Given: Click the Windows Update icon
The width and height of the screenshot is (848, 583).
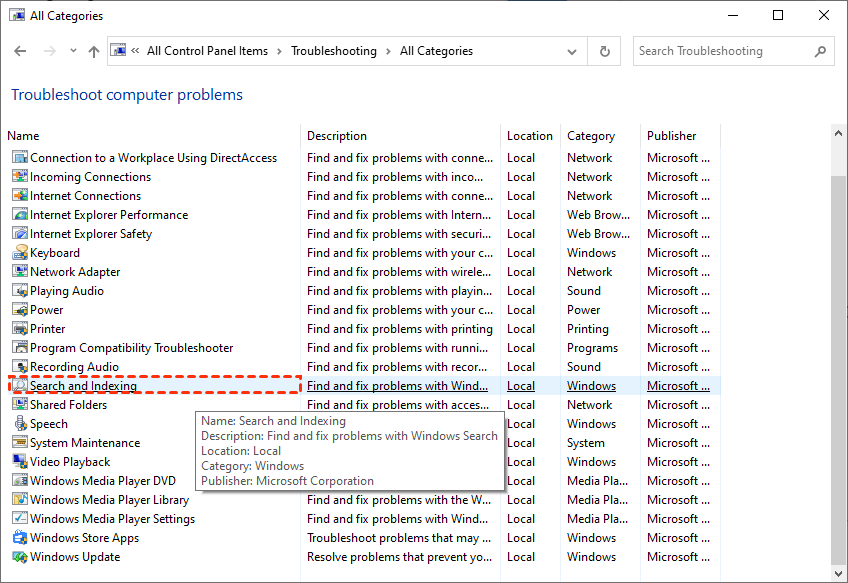Looking at the screenshot, I should point(20,557).
